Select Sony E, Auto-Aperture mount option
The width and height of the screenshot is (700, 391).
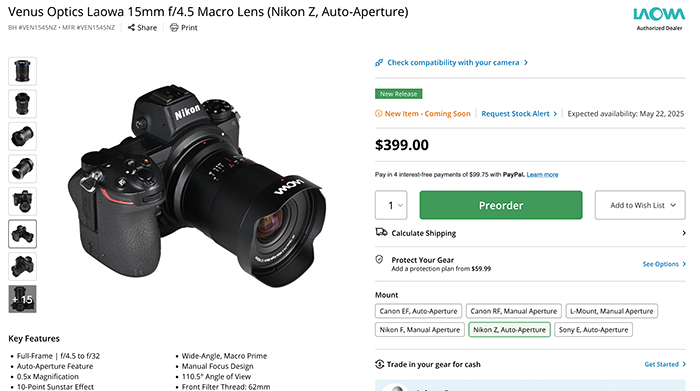(593, 330)
